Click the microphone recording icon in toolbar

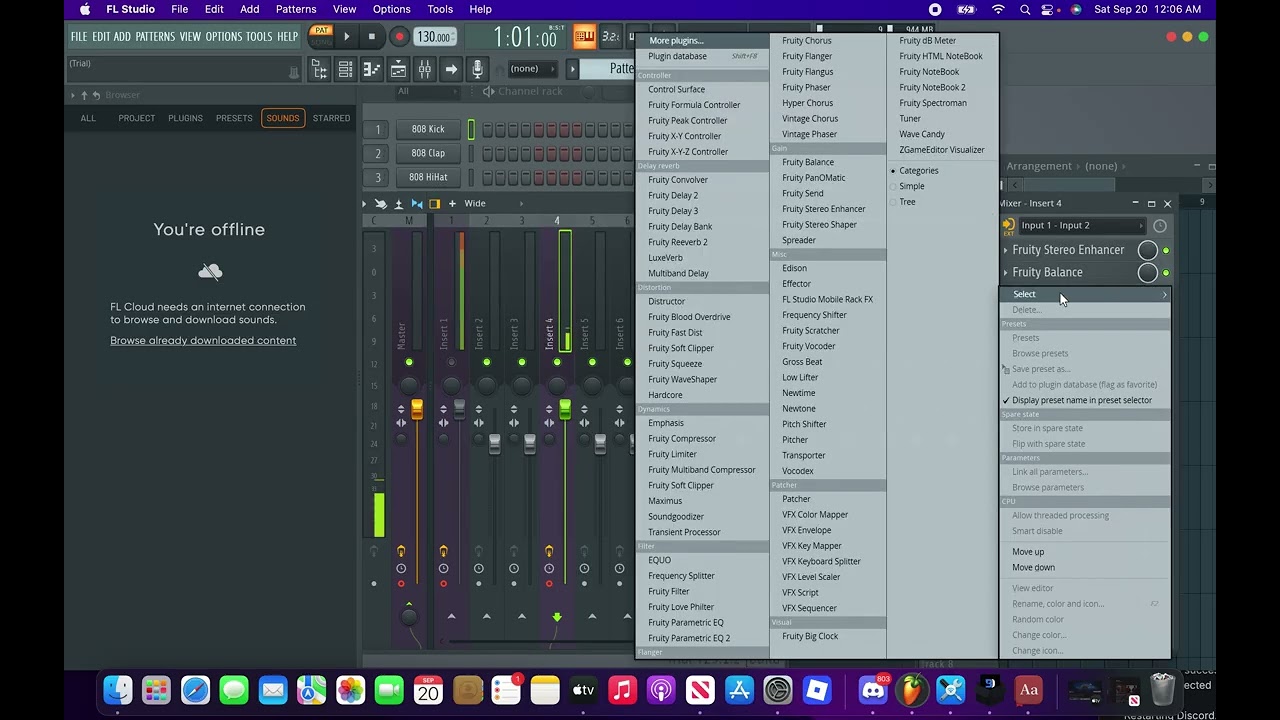click(x=477, y=69)
